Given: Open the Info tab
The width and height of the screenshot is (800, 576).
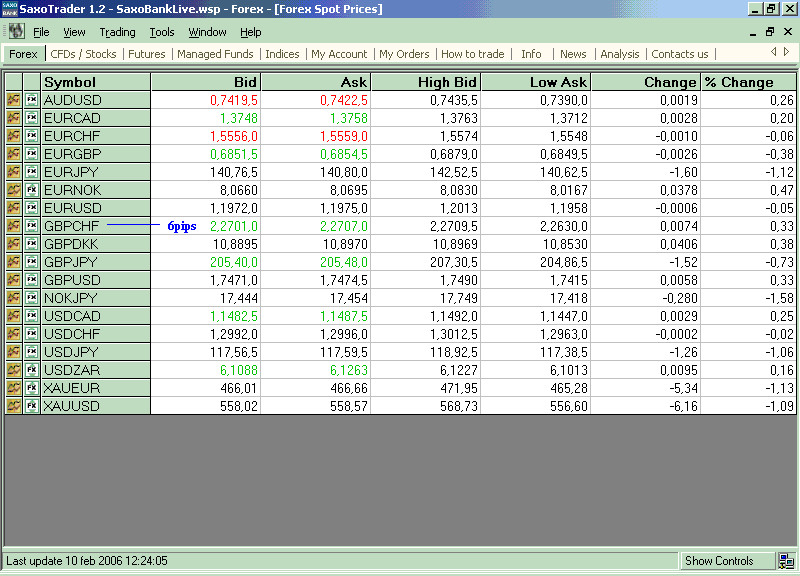Looking at the screenshot, I should coord(531,54).
